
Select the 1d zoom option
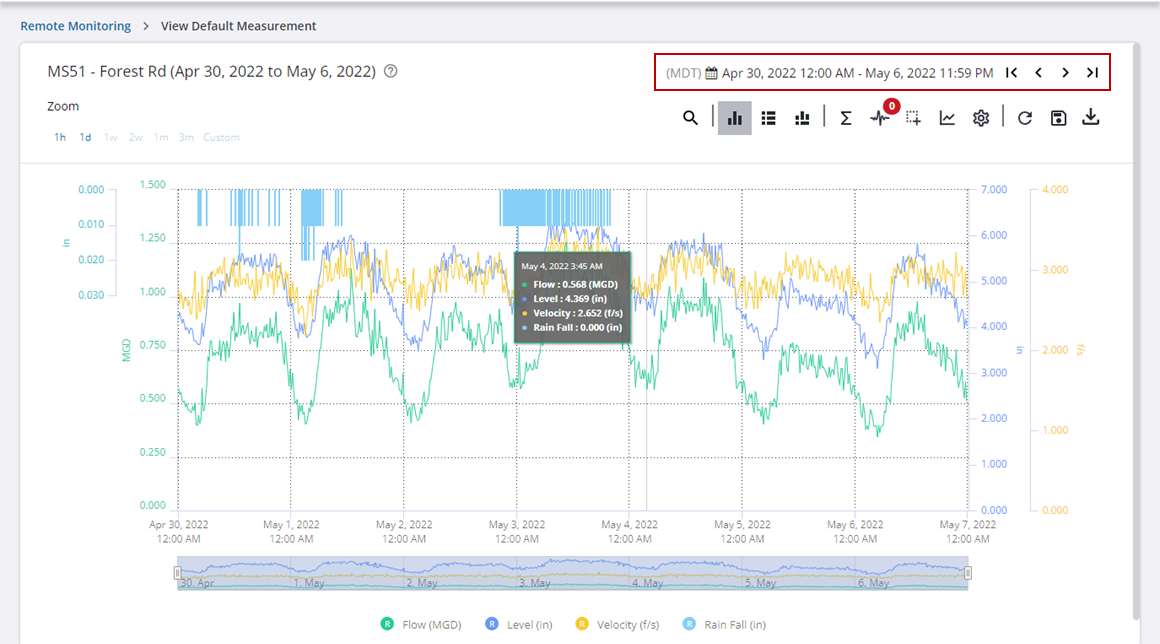[x=86, y=137]
